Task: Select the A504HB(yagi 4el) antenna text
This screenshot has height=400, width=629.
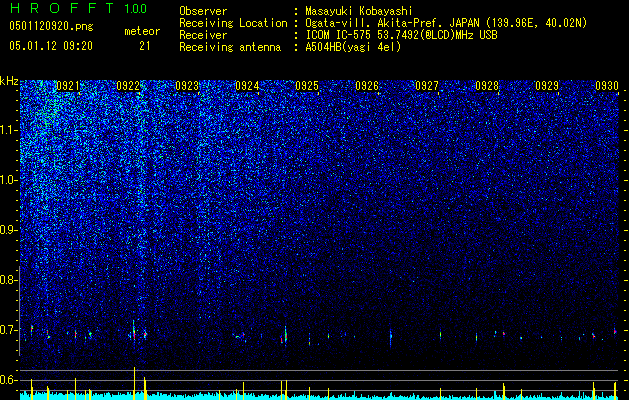Action: (353, 47)
